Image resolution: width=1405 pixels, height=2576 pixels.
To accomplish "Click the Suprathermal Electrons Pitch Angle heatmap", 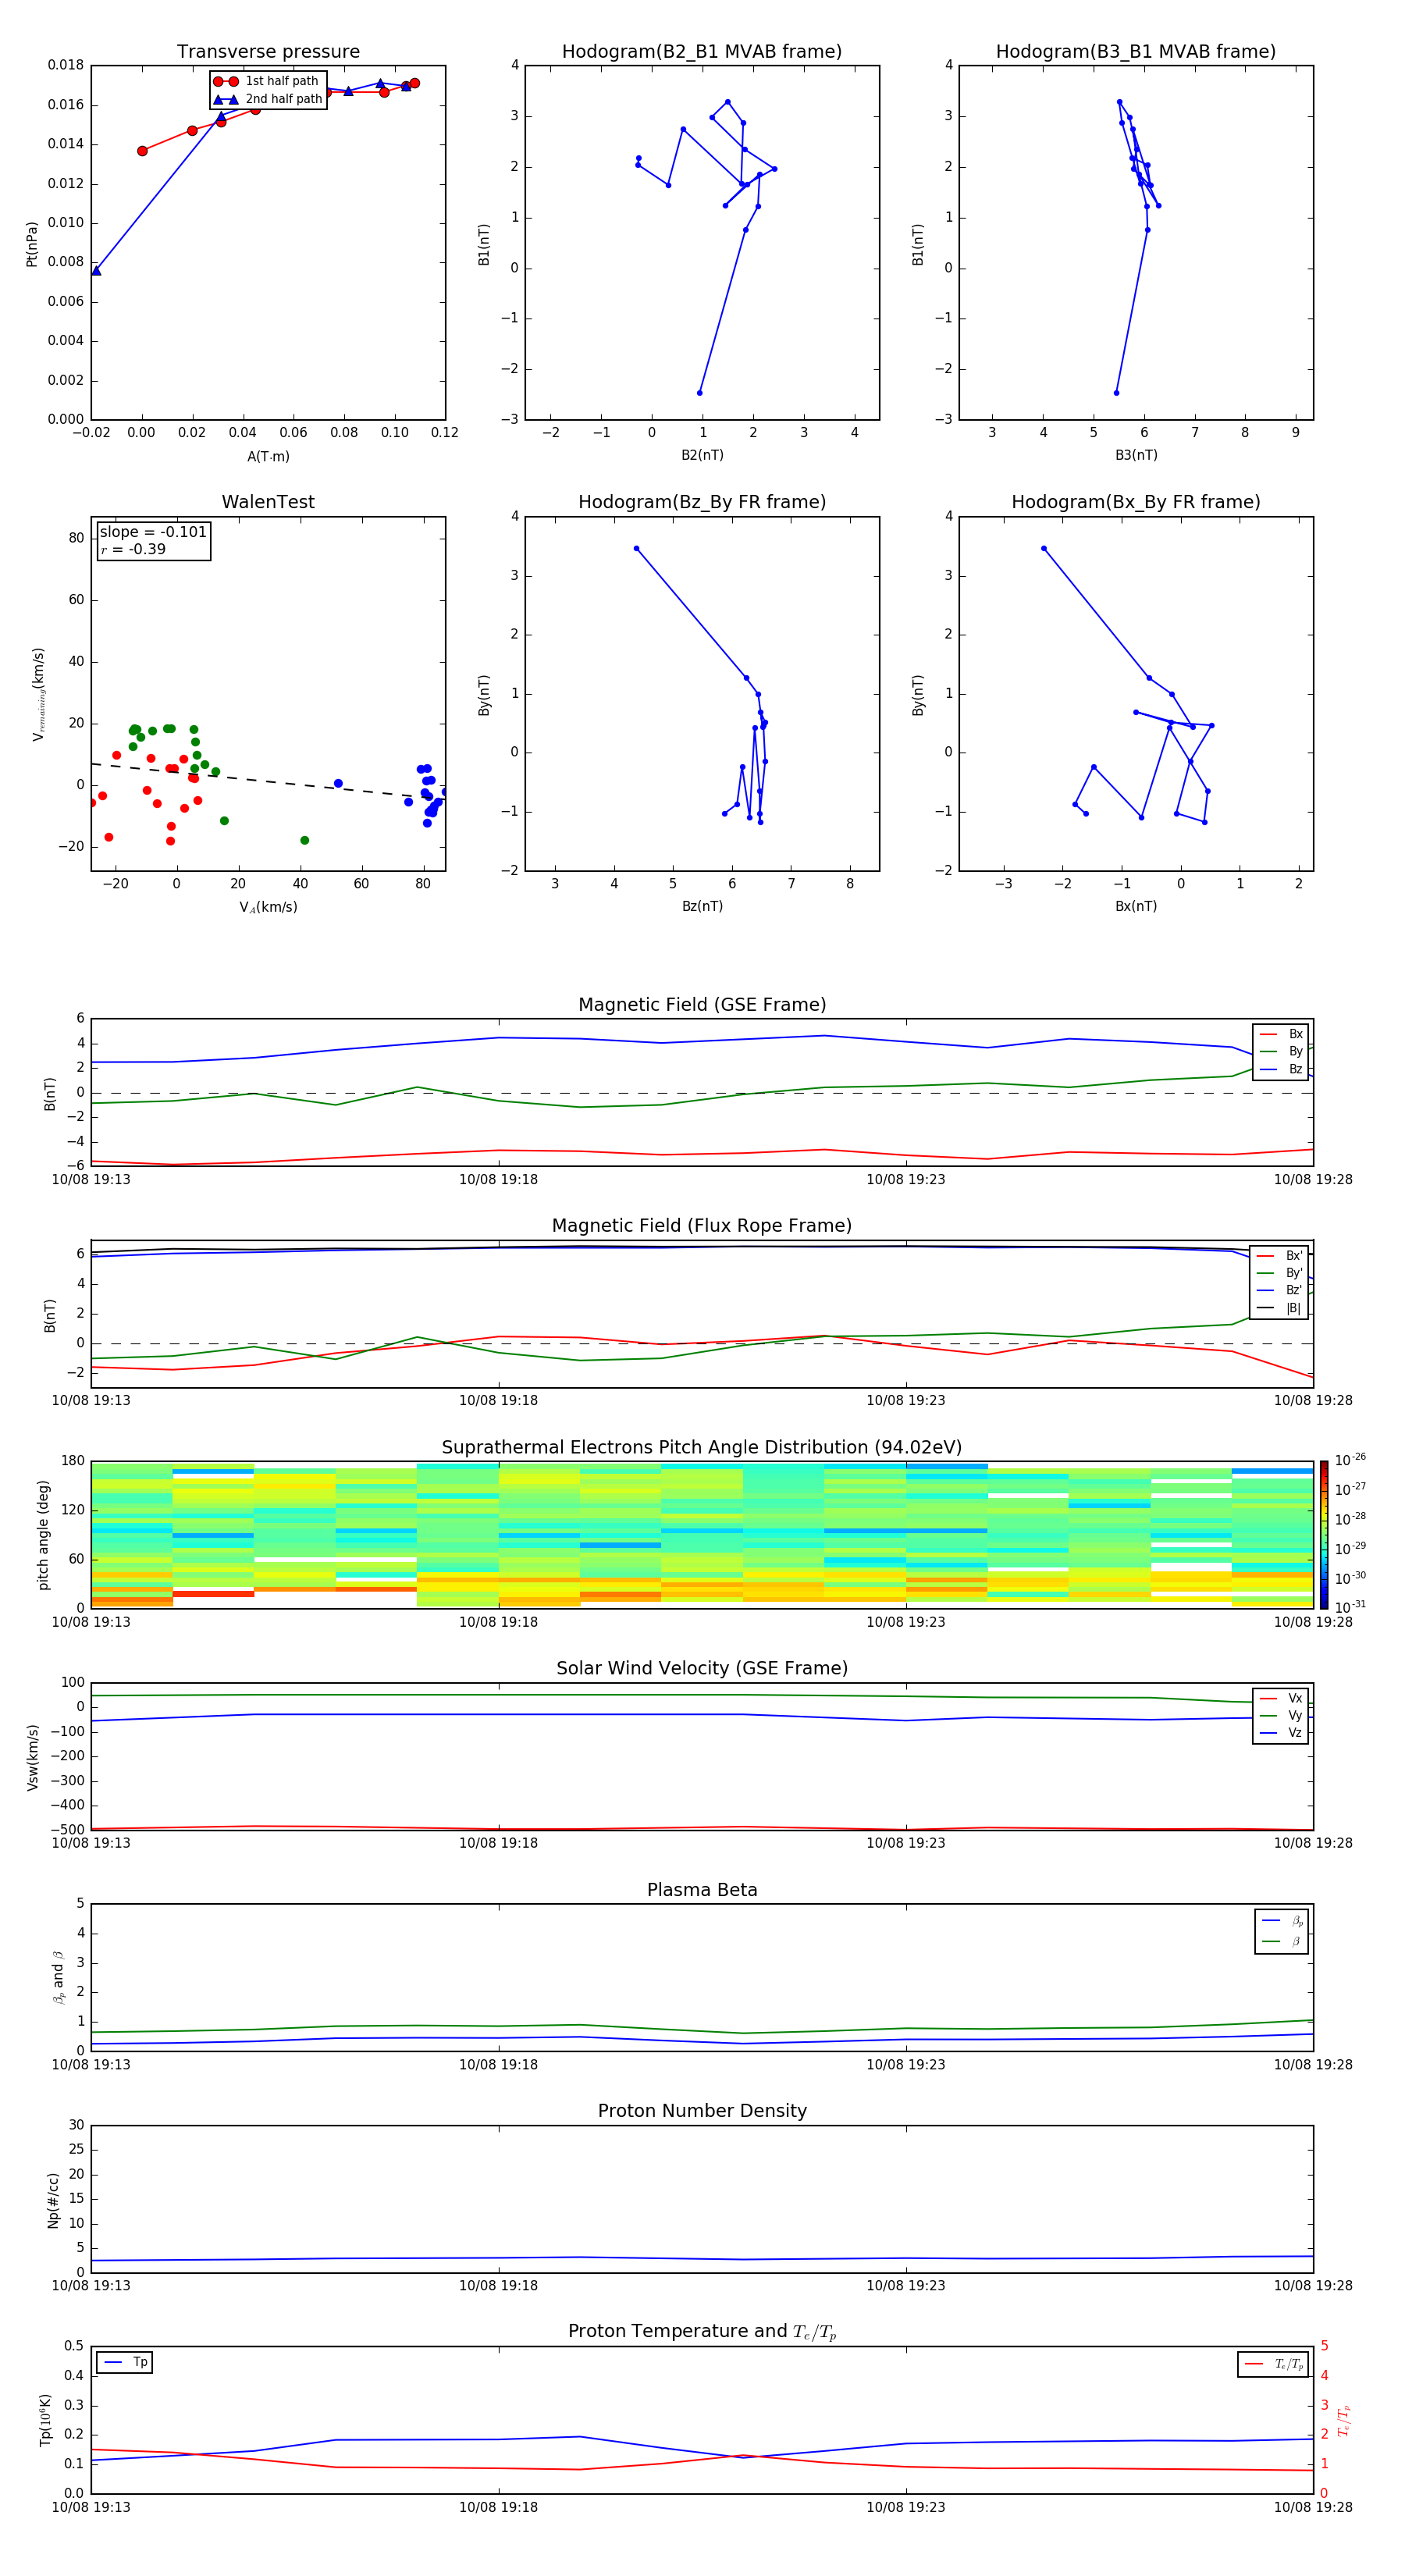I will coord(701,1534).
